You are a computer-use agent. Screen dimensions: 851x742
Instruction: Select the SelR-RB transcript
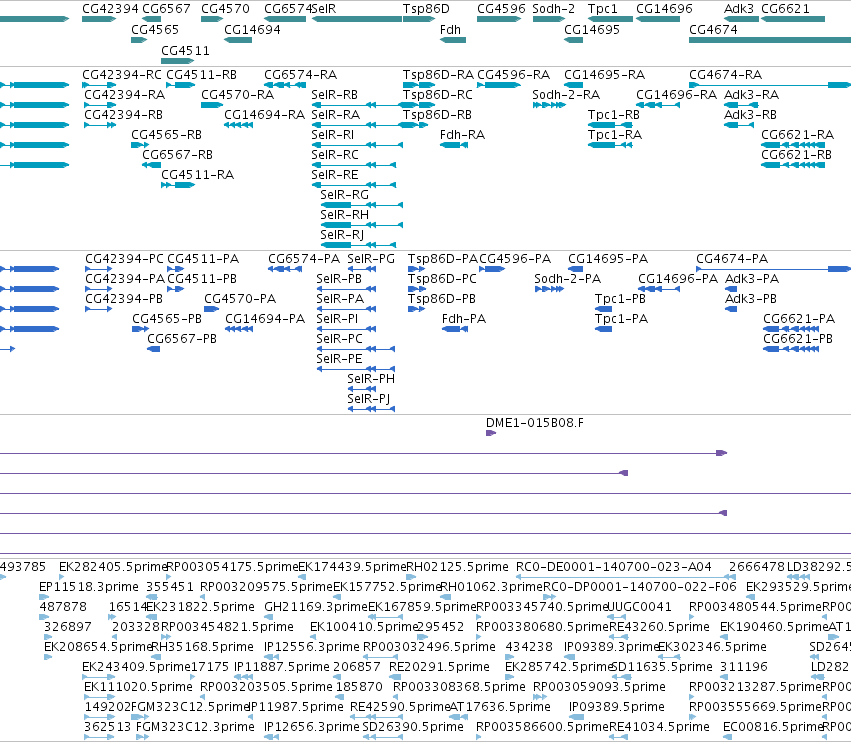(357, 105)
